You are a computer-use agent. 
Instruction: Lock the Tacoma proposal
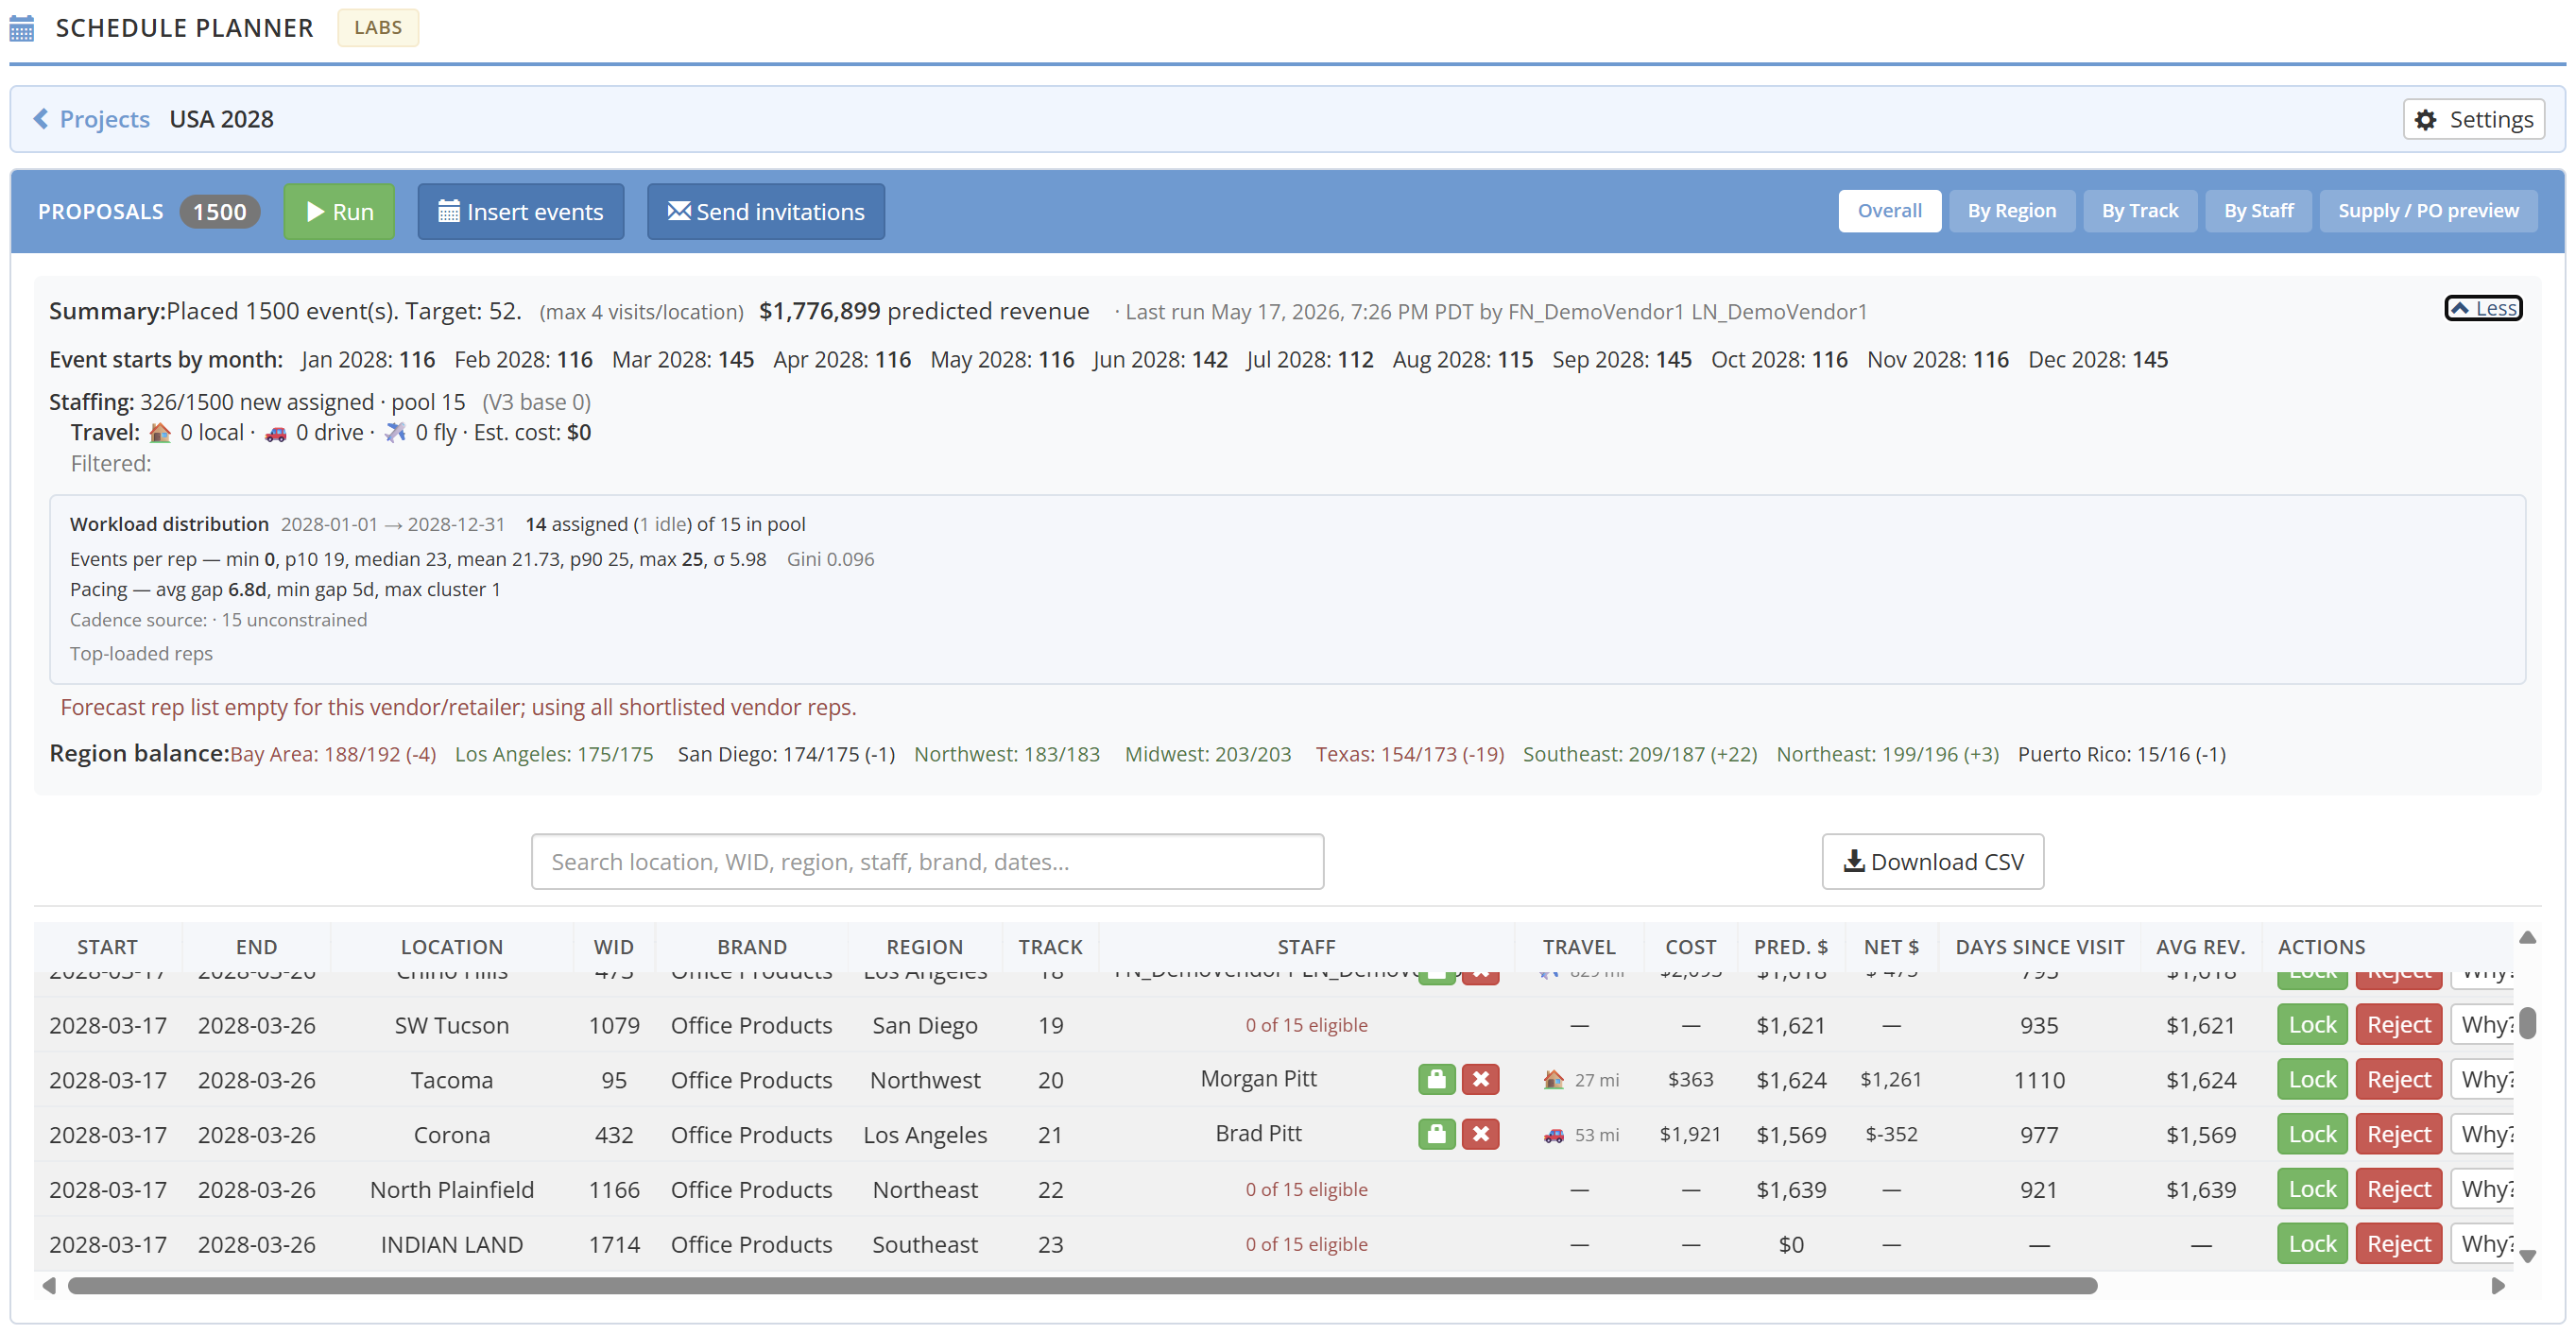2312,1079
